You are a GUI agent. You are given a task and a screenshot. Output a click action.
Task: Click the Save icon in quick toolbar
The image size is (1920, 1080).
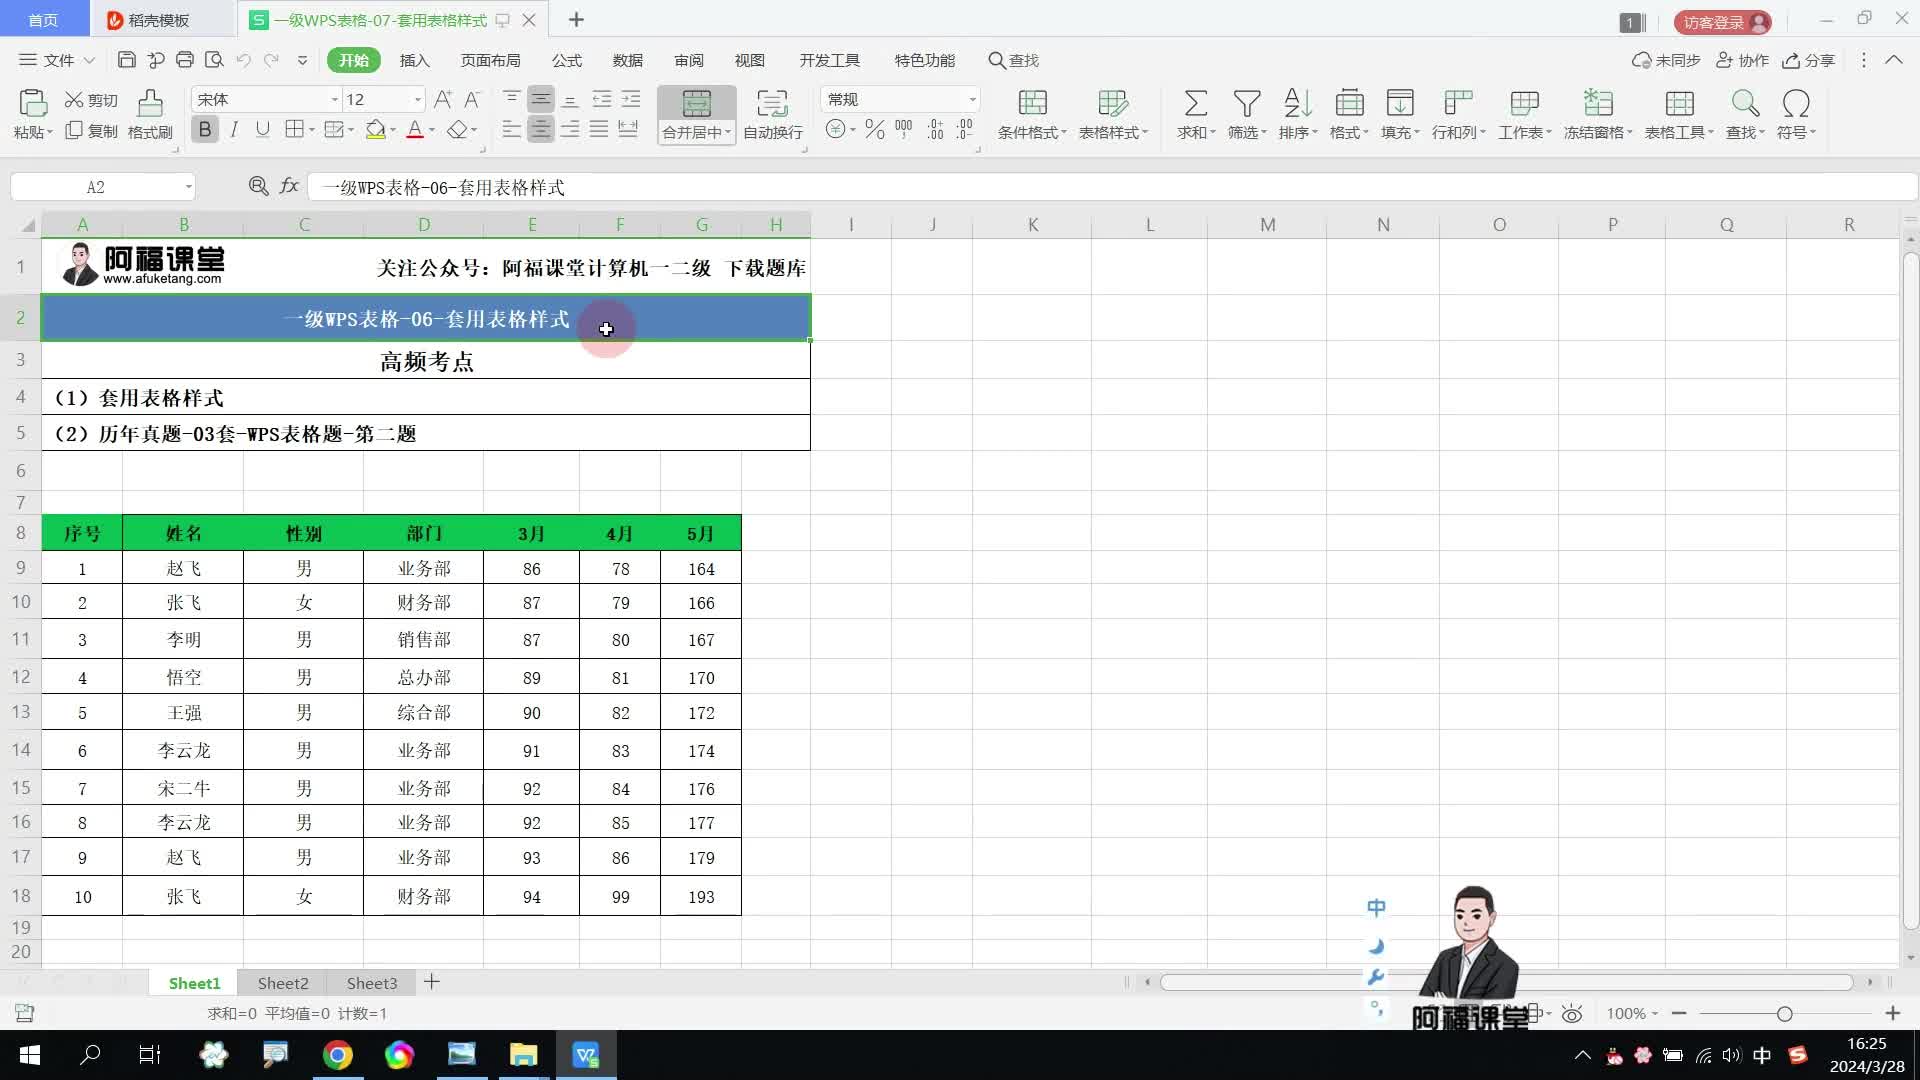[x=126, y=60]
